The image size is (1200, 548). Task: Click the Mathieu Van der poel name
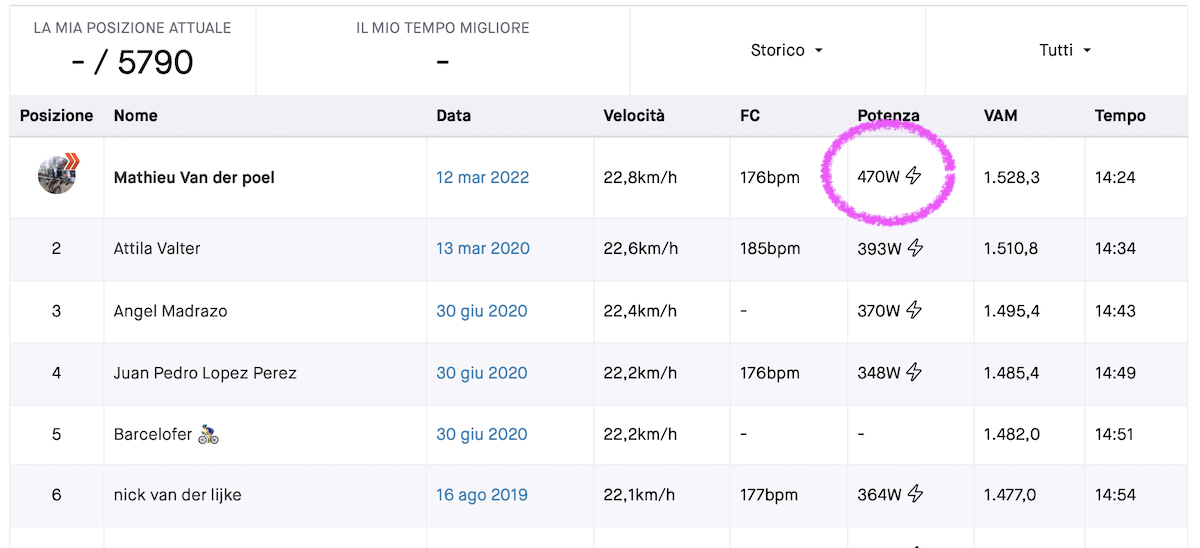click(x=194, y=178)
